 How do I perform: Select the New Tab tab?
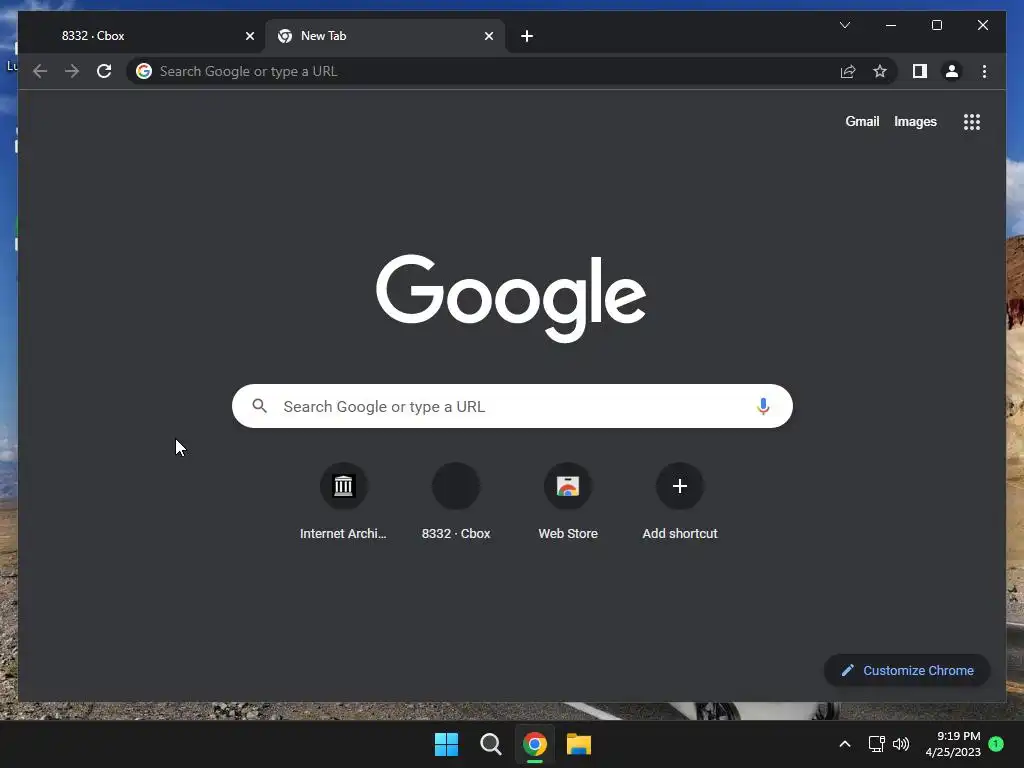(x=385, y=36)
